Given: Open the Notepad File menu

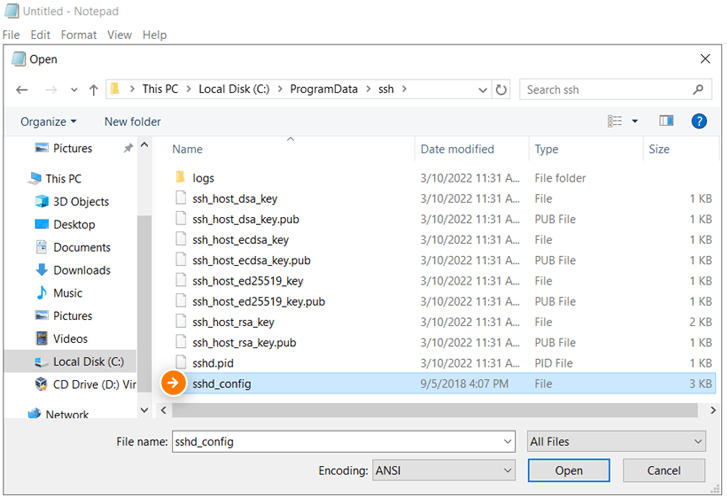Looking at the screenshot, I should point(11,35).
